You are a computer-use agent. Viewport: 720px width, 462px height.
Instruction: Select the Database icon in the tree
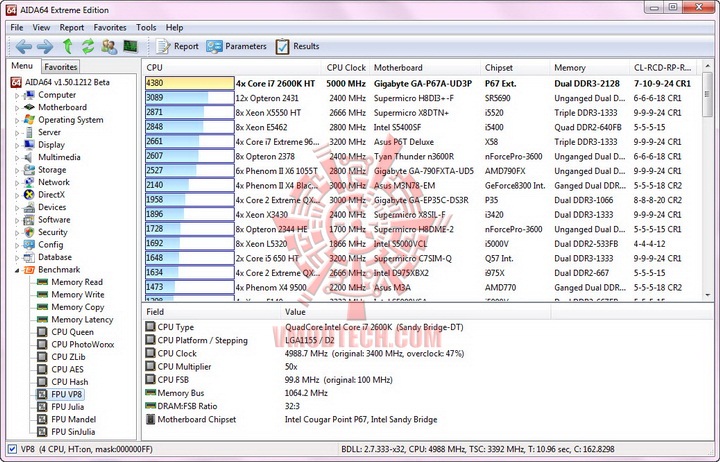click(x=29, y=257)
